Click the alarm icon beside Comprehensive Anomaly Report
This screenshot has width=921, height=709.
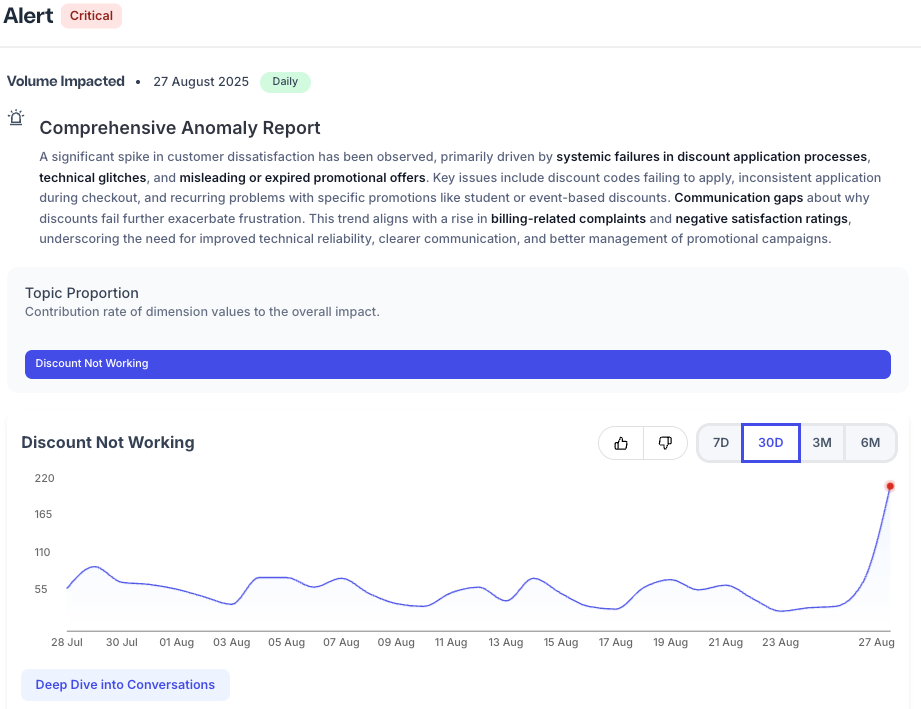[16, 118]
